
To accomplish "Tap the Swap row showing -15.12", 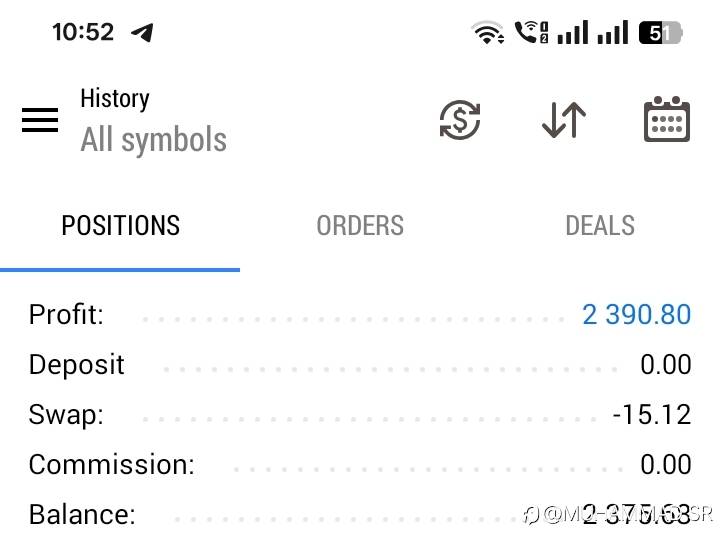I will [x=360, y=414].
